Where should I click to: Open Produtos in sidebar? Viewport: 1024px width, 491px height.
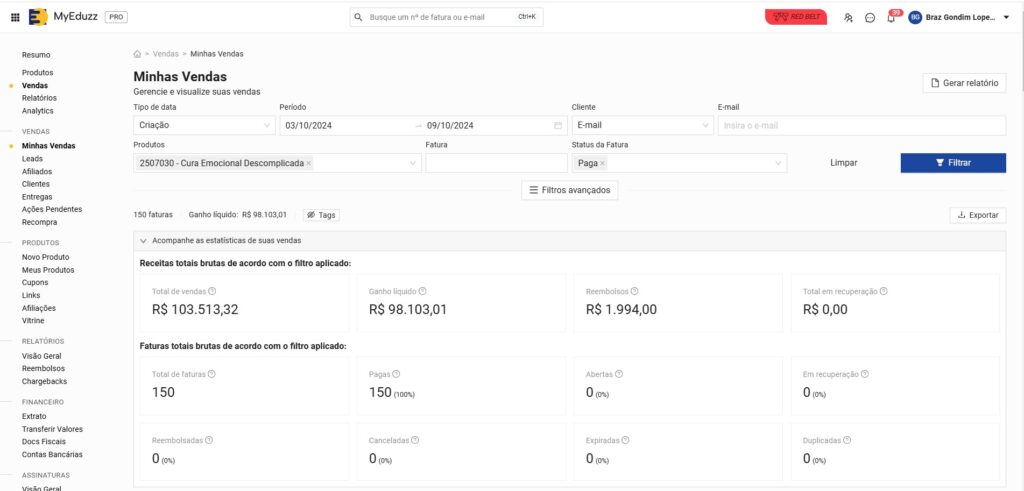point(37,72)
